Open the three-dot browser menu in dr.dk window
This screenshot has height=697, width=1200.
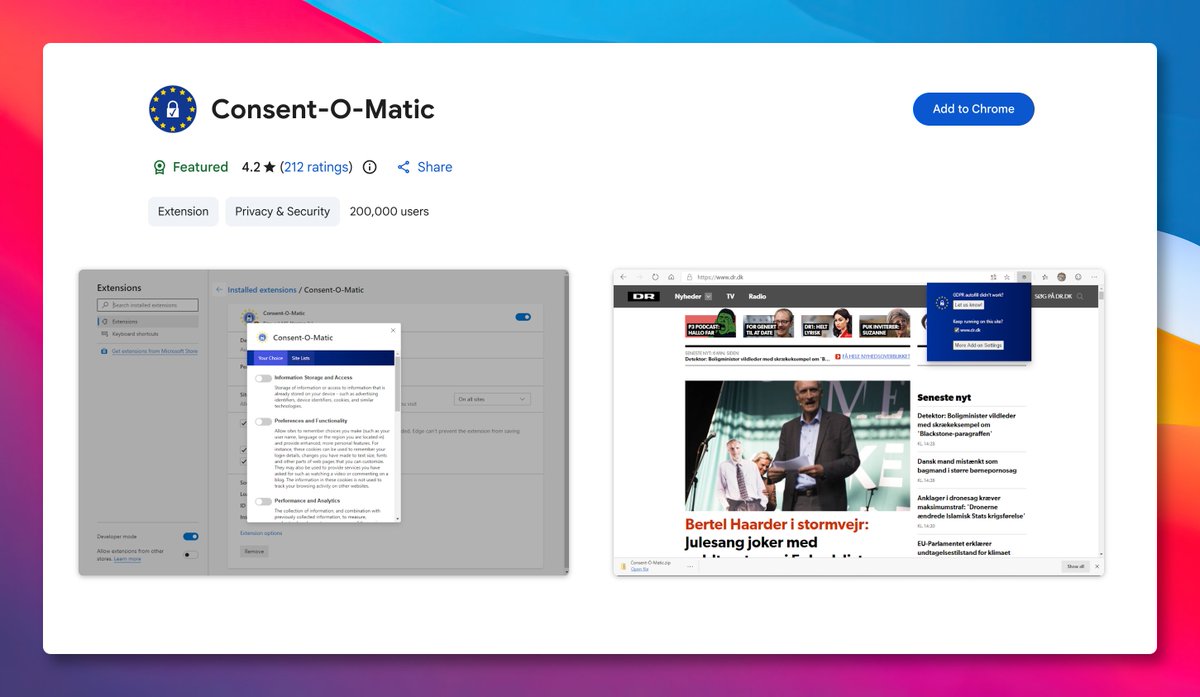click(1094, 277)
